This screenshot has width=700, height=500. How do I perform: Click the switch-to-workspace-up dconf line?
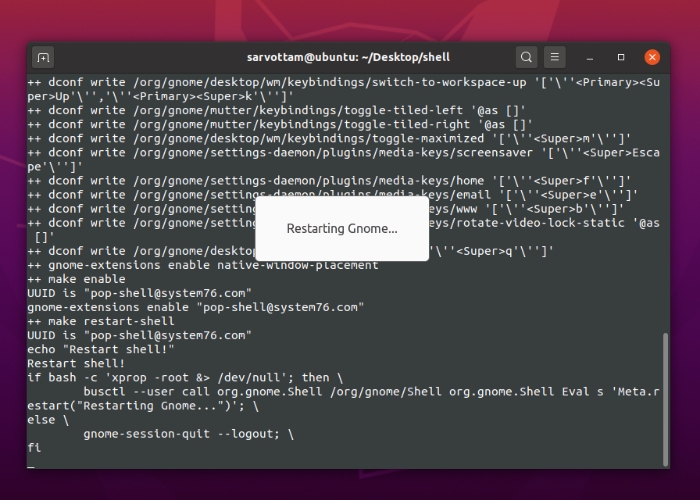point(343,89)
